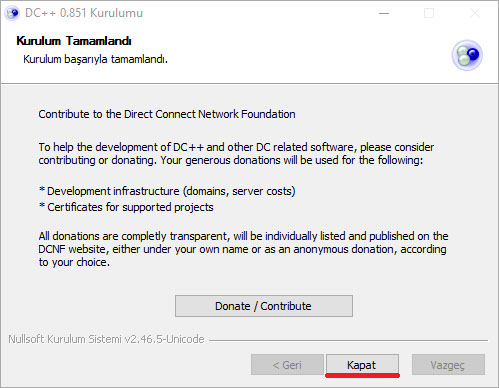Screen dimensions: 499x388
Task: Click the Certificates for supported projects bullet
Action: pyautogui.click(x=126, y=207)
